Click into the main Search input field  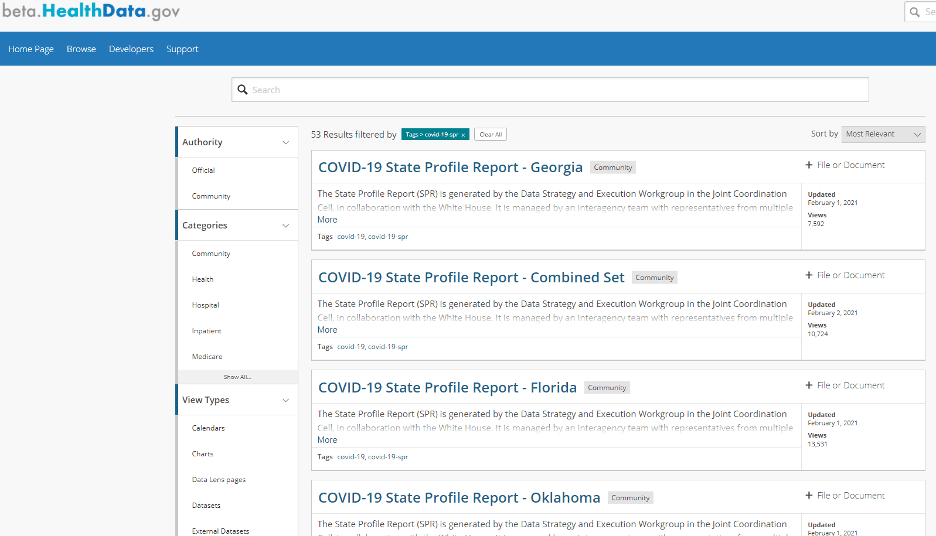[550, 90]
